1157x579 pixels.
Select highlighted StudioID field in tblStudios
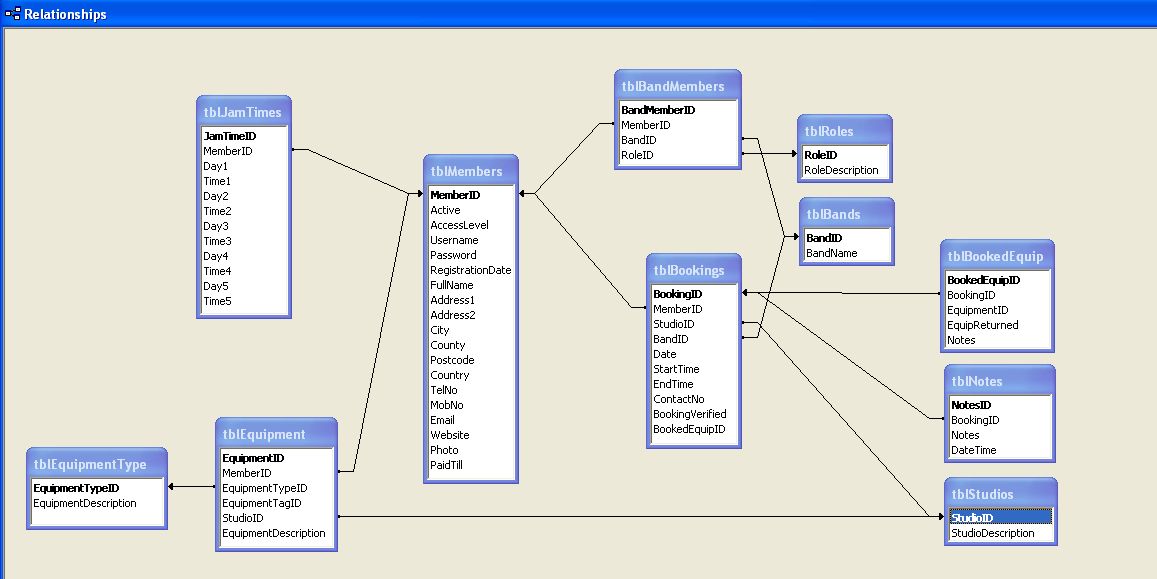1001,518
